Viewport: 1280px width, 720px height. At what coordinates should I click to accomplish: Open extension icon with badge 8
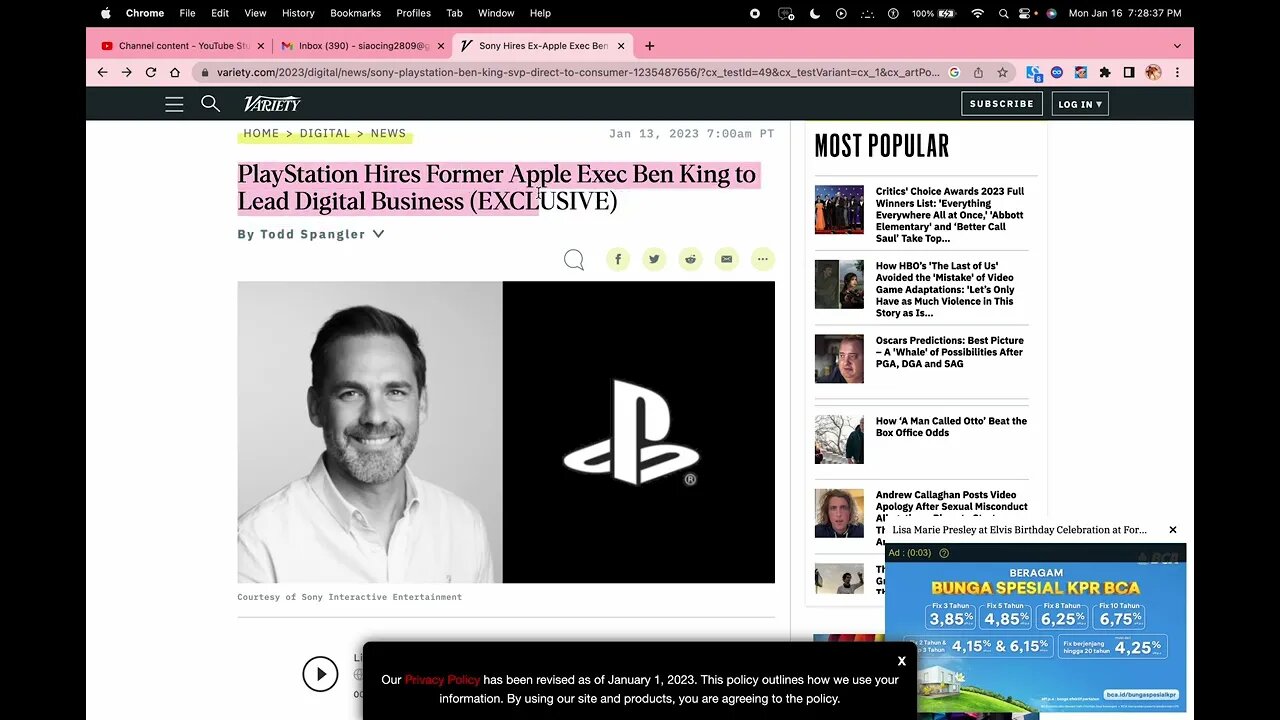(x=1033, y=73)
